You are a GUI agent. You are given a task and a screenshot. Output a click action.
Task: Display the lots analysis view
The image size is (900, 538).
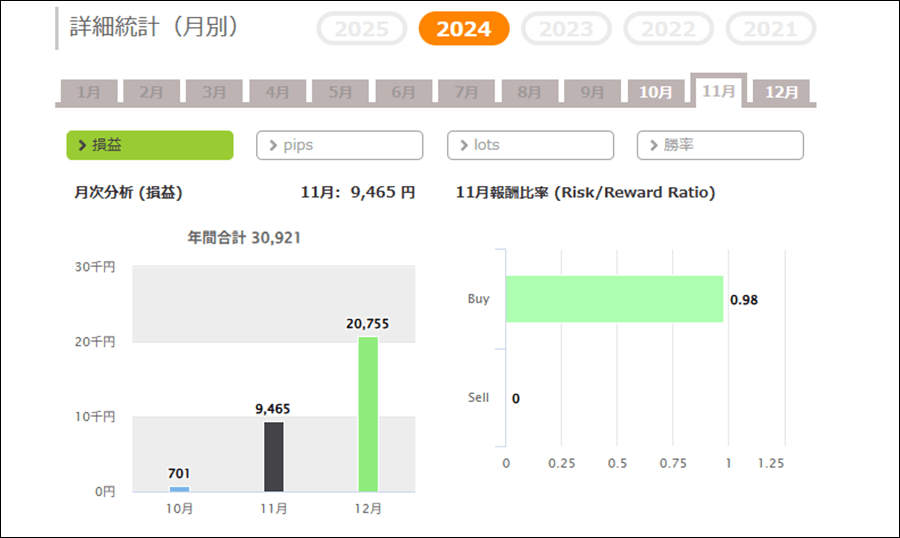tap(530, 145)
